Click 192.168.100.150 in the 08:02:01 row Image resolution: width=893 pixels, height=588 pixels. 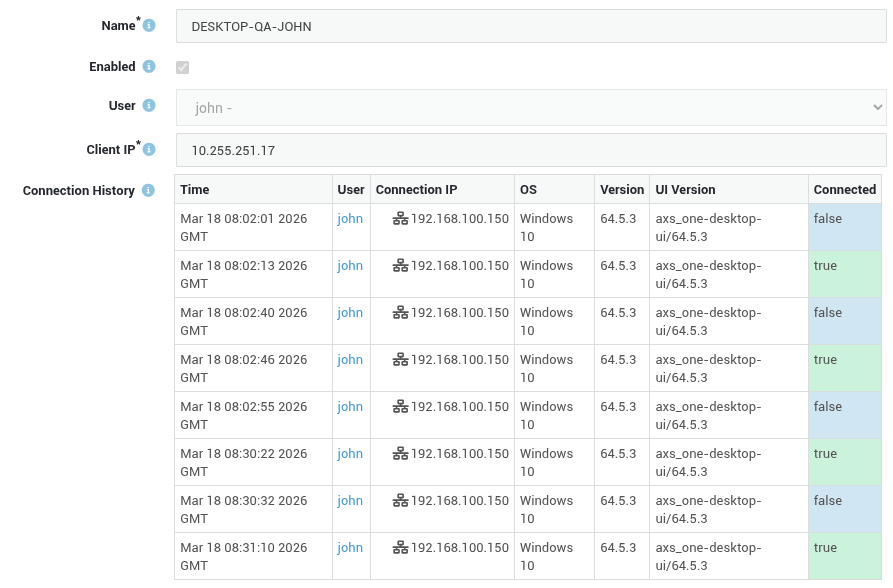coord(460,219)
